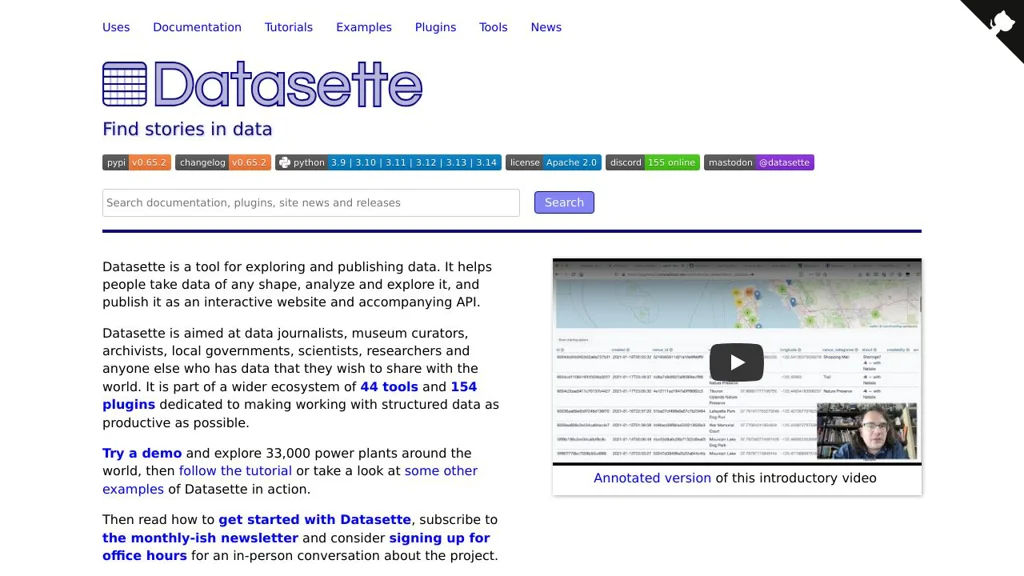The height and width of the screenshot is (576, 1024).
Task: Focus the documentation search field
Action: [311, 203]
